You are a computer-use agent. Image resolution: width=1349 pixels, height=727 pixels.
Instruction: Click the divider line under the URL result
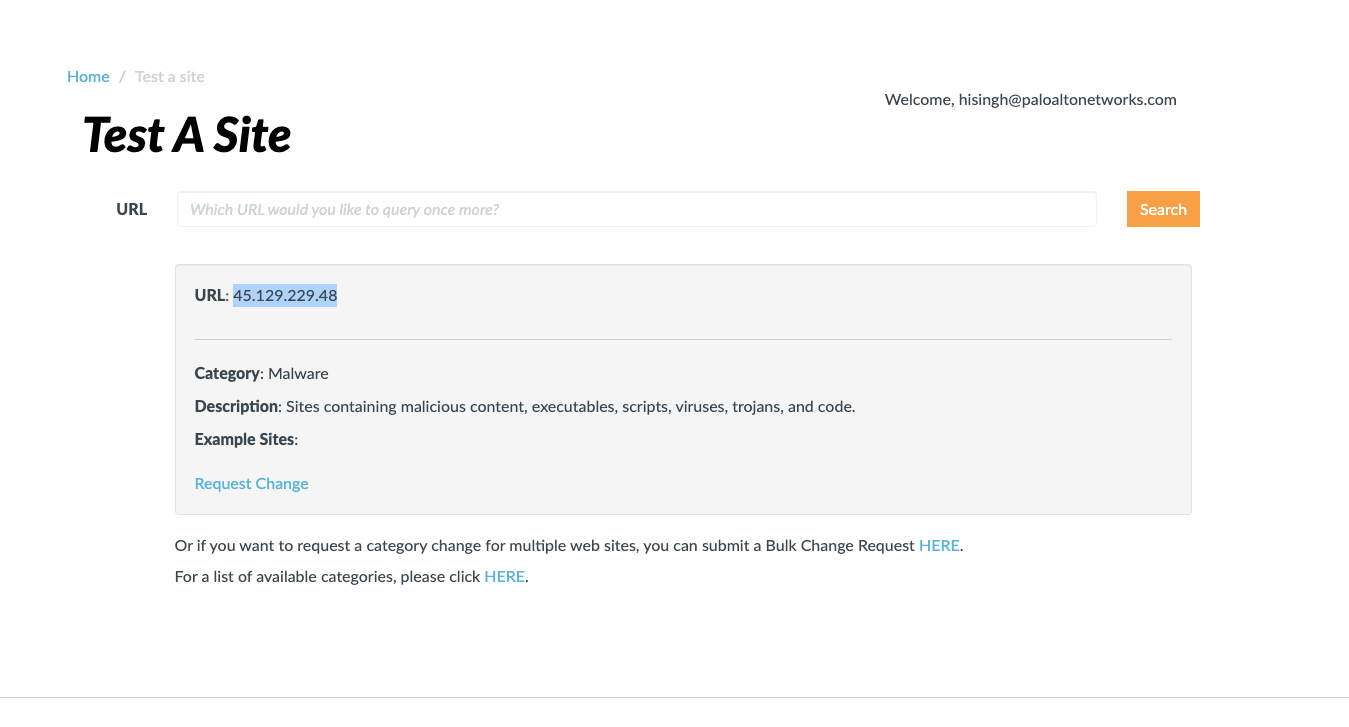(683, 336)
